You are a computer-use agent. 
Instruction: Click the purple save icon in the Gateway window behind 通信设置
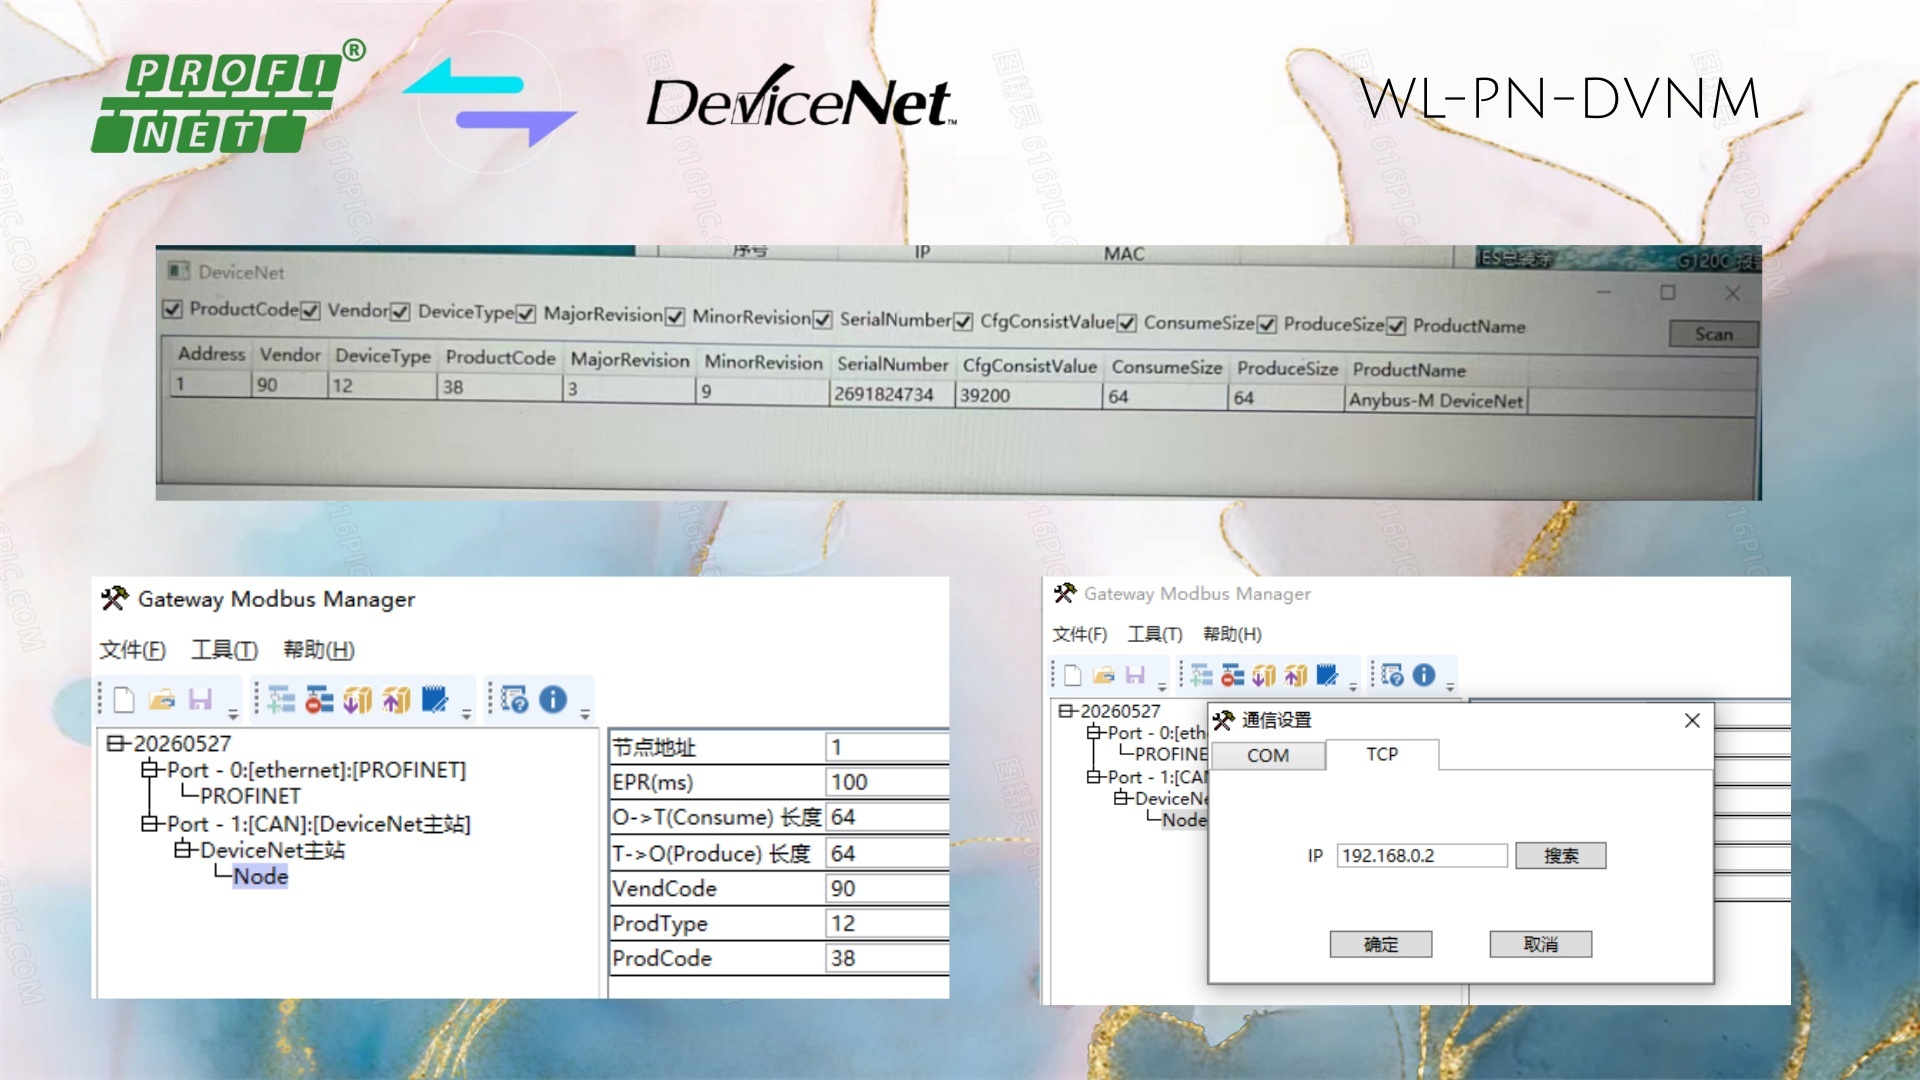coord(1135,676)
